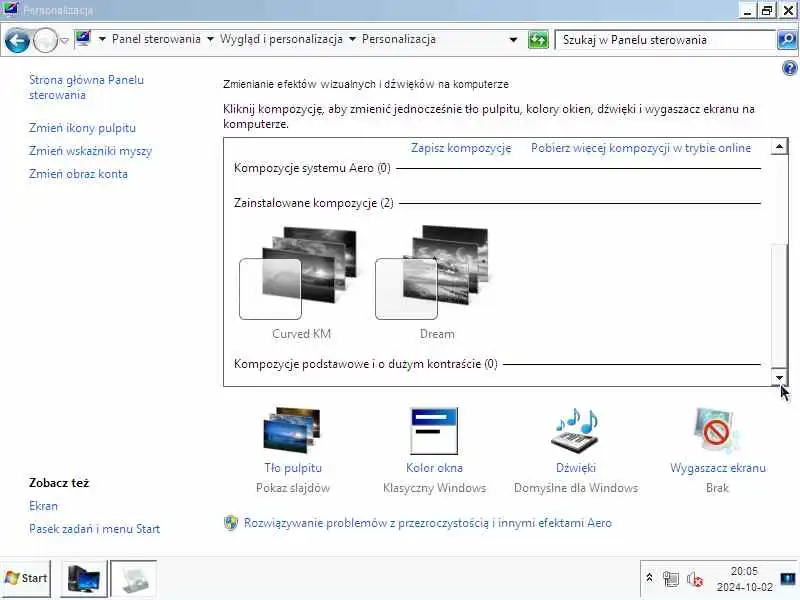Open the Start menu button
This screenshot has width=800, height=600.
[x=26, y=579]
